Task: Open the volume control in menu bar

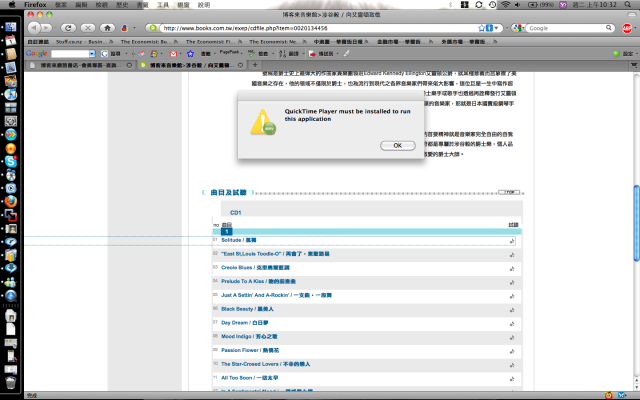Action: (518, 4)
